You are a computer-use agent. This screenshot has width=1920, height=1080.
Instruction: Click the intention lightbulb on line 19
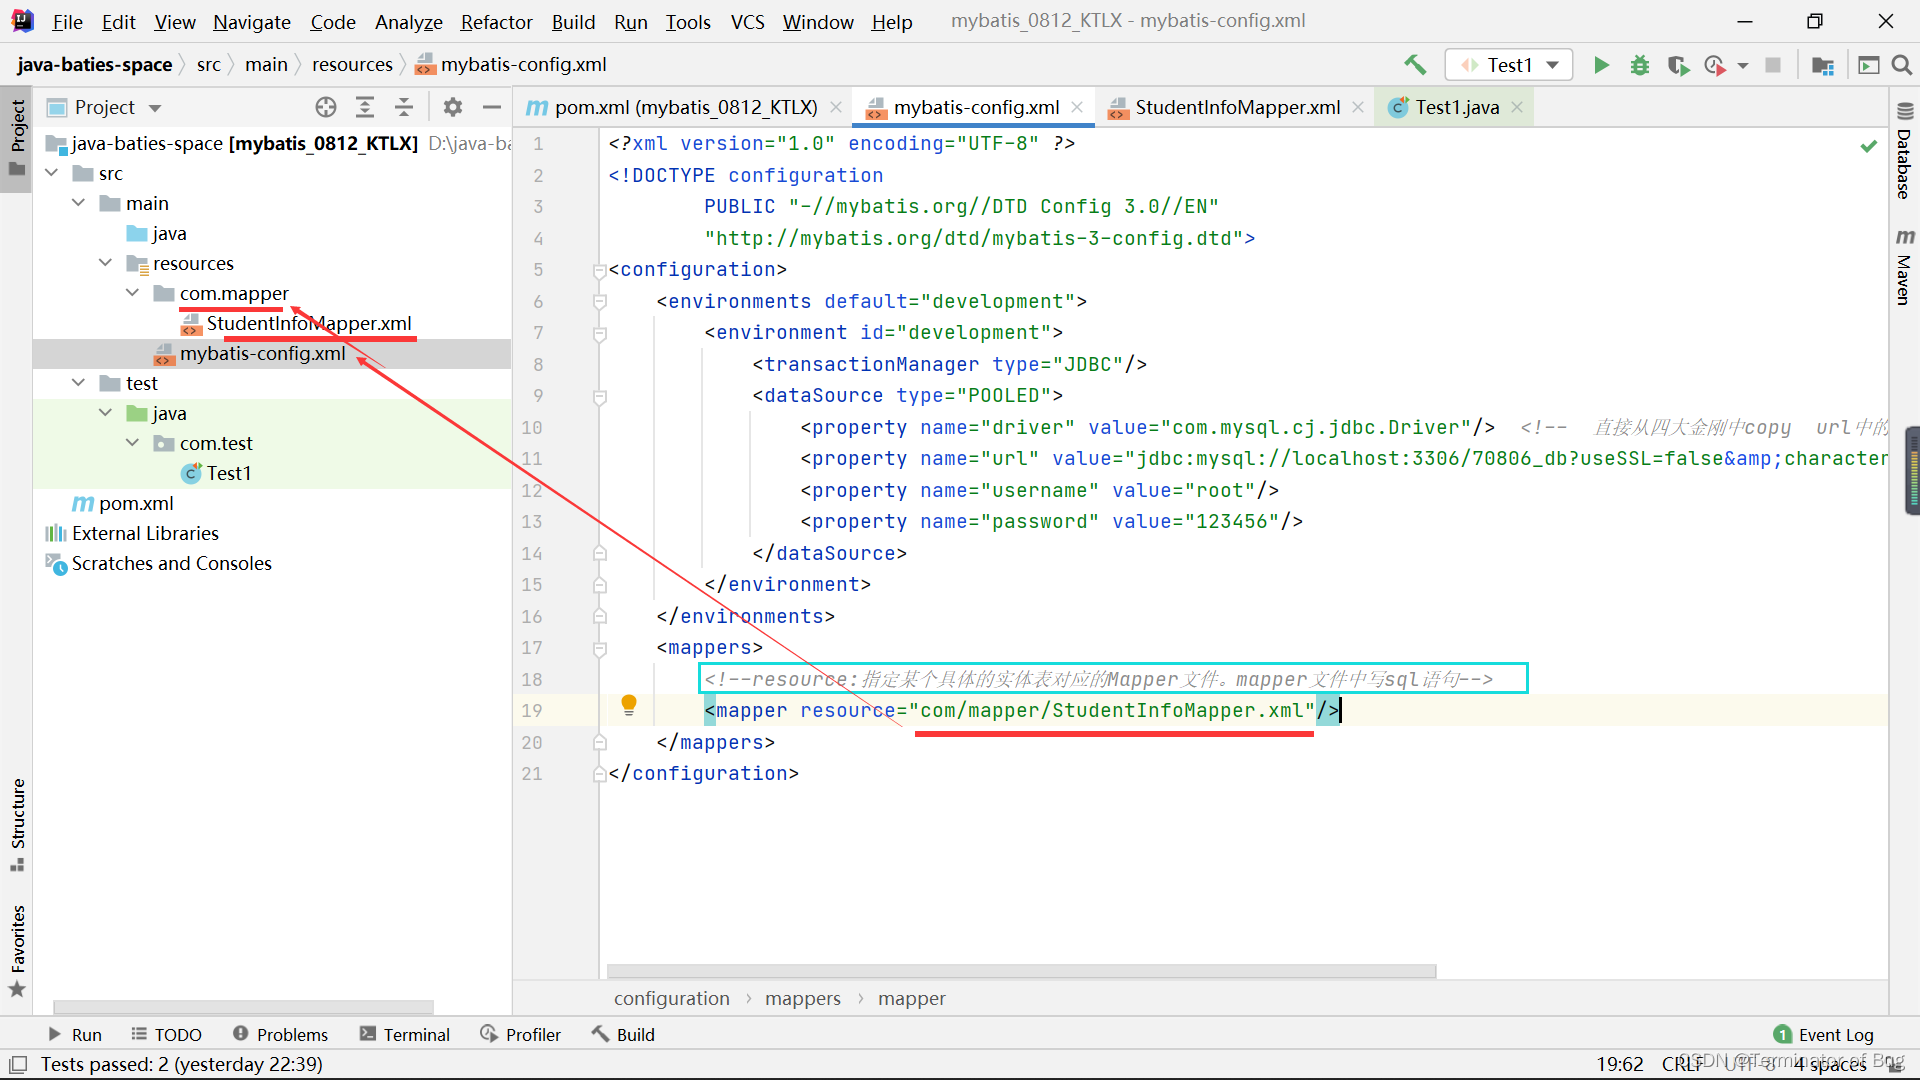pos(629,705)
